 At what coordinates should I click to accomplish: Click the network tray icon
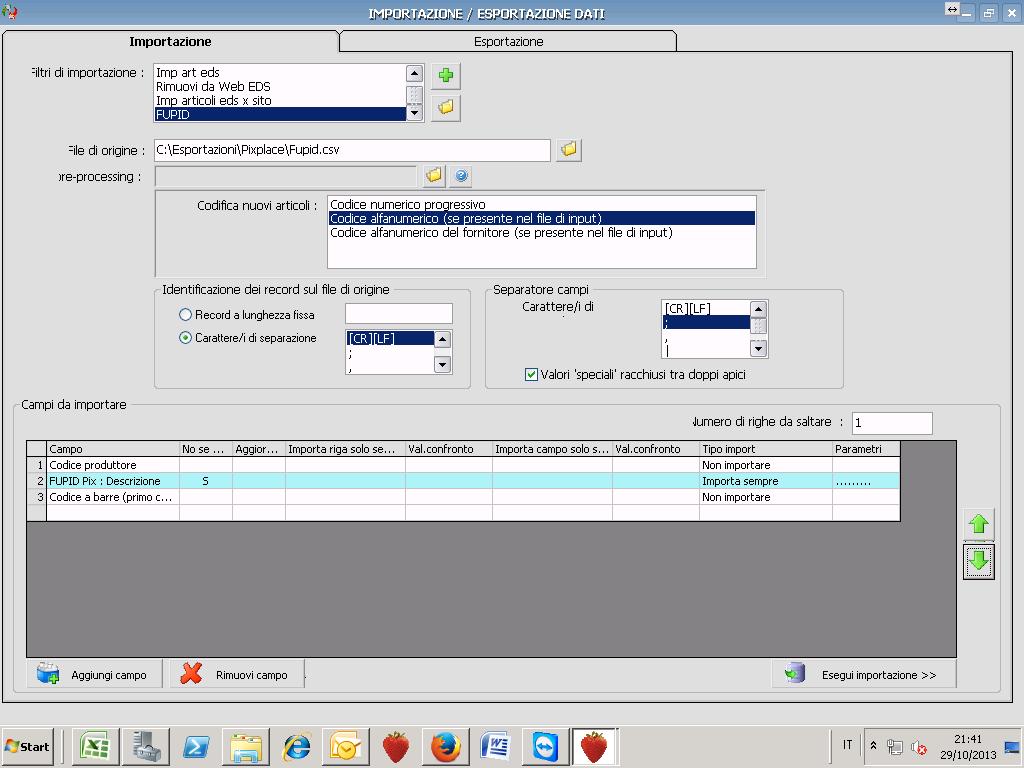[895, 746]
